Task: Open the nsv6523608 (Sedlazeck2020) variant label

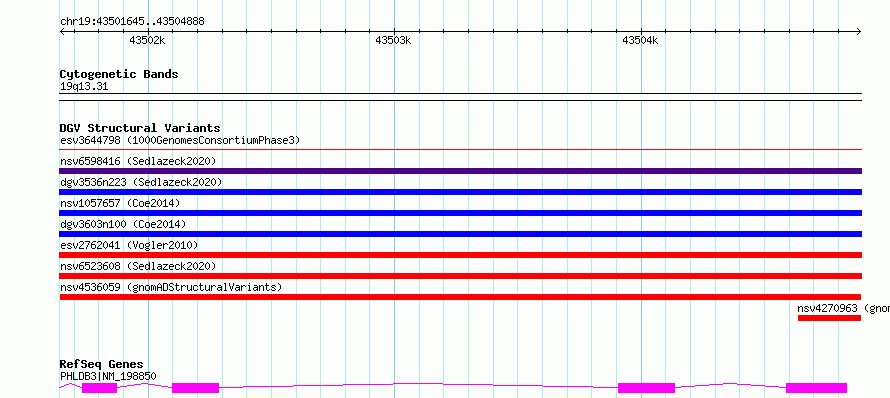Action: click(138, 266)
